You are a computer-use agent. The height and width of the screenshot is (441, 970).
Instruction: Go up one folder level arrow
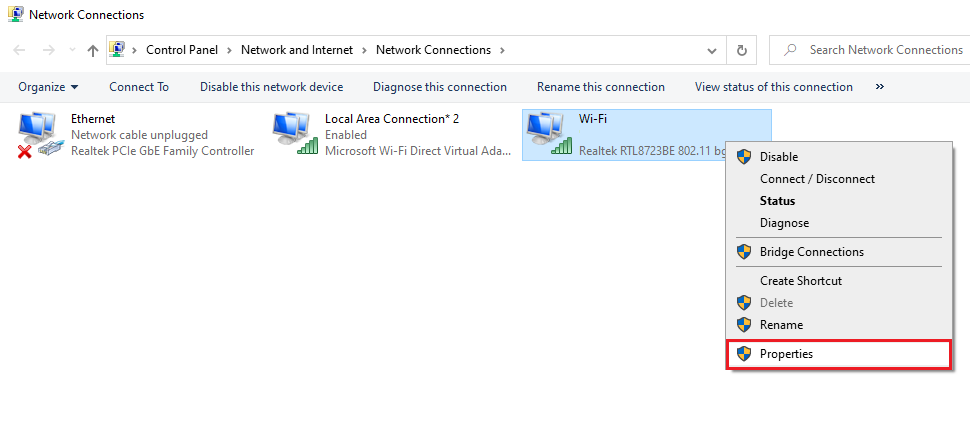92,50
